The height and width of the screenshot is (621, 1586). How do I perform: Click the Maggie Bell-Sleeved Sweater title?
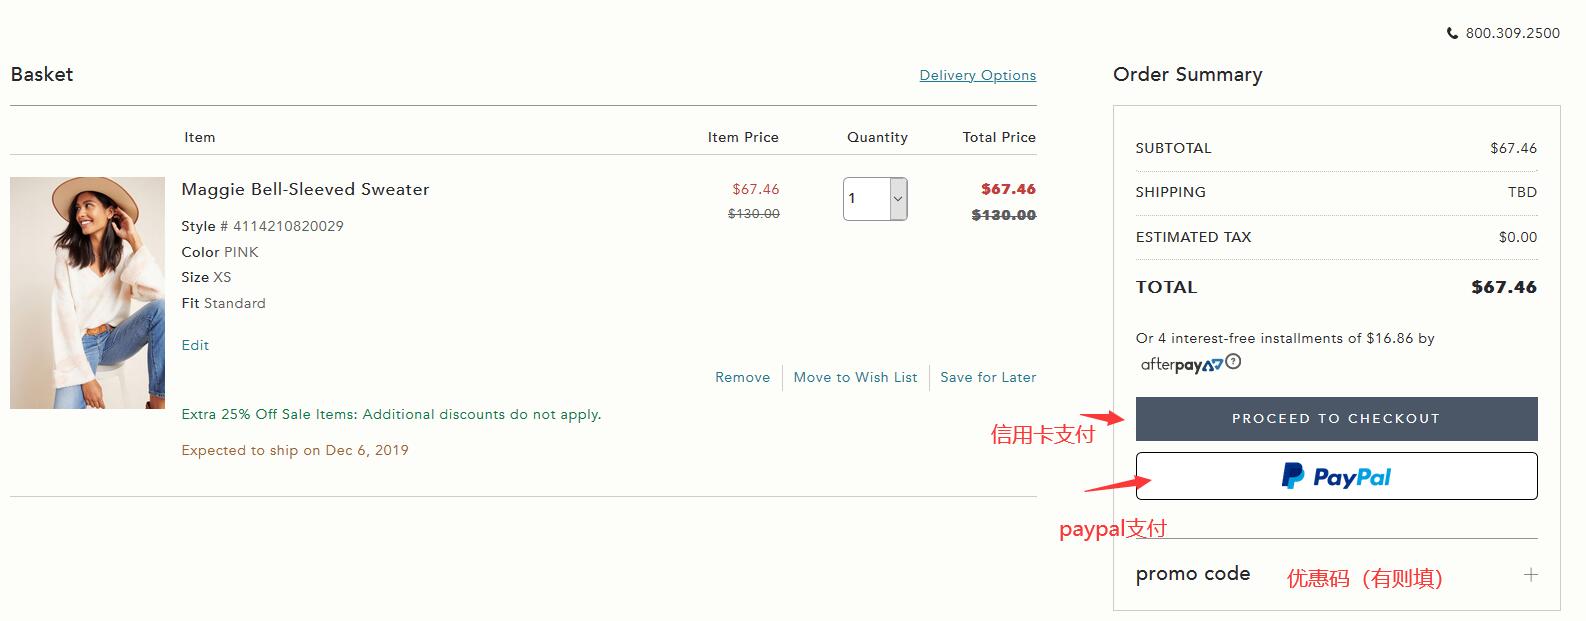point(305,189)
